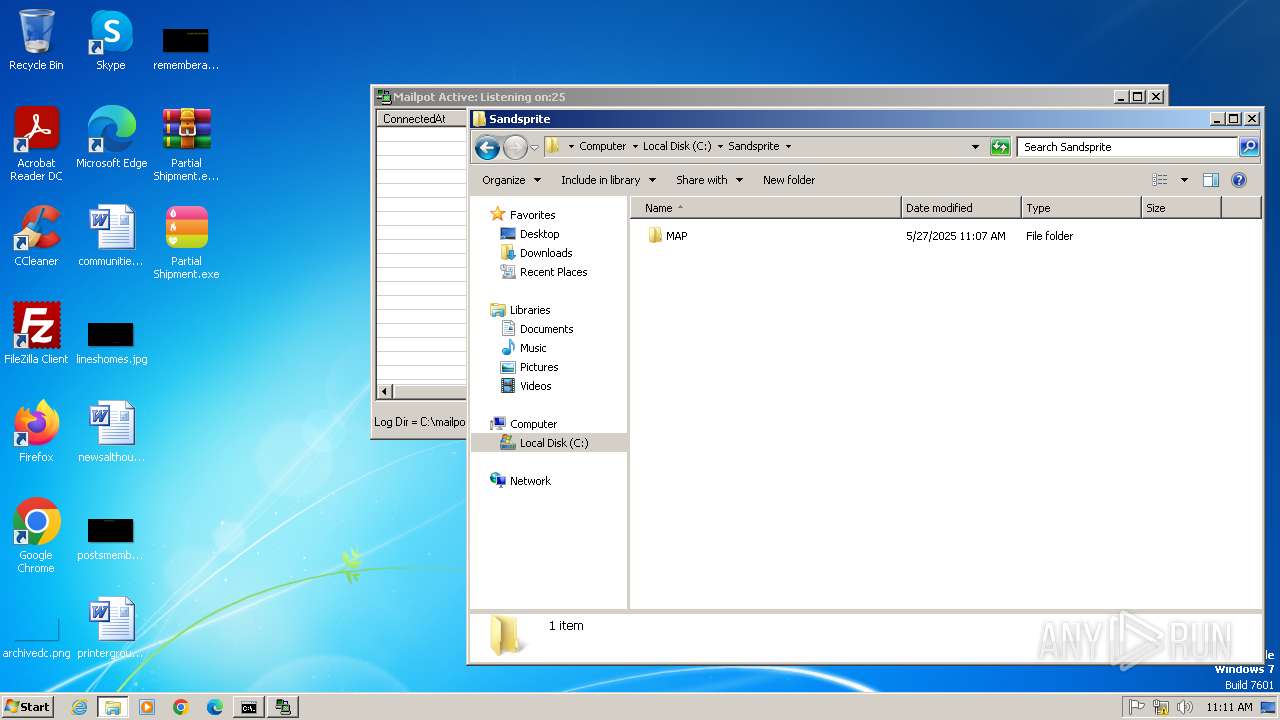The height and width of the screenshot is (720, 1280).
Task: Click the Forward navigation arrow in Explorer
Action: tap(515, 147)
